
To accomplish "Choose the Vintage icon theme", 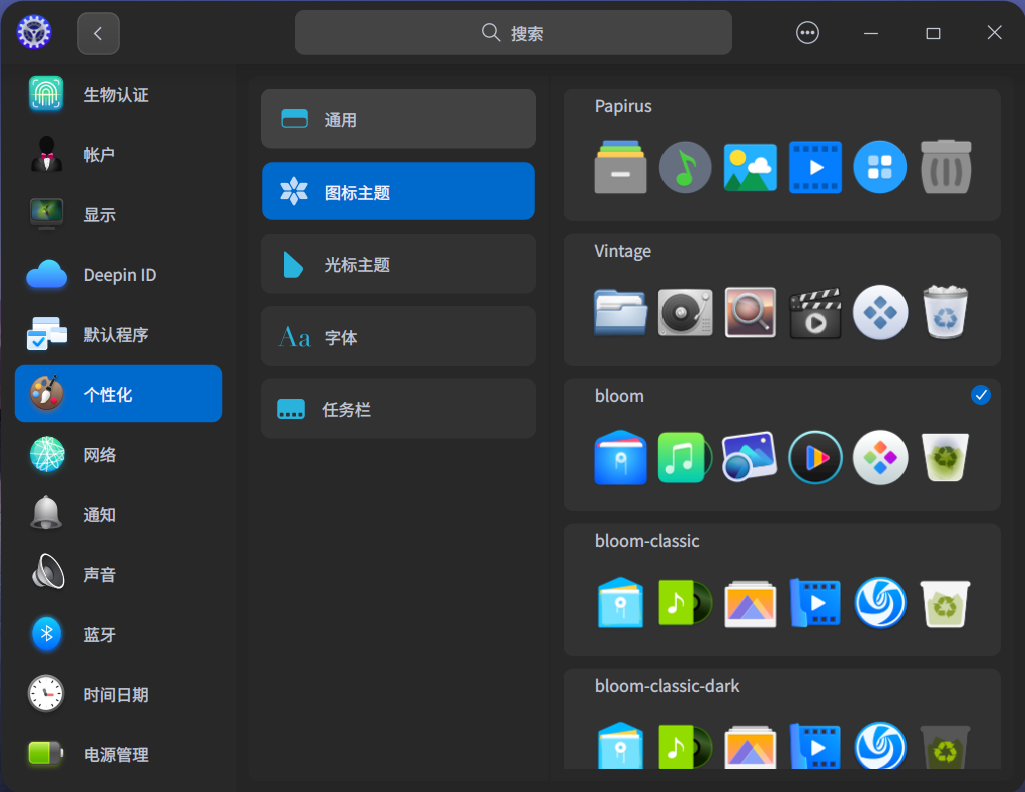I will coord(782,300).
